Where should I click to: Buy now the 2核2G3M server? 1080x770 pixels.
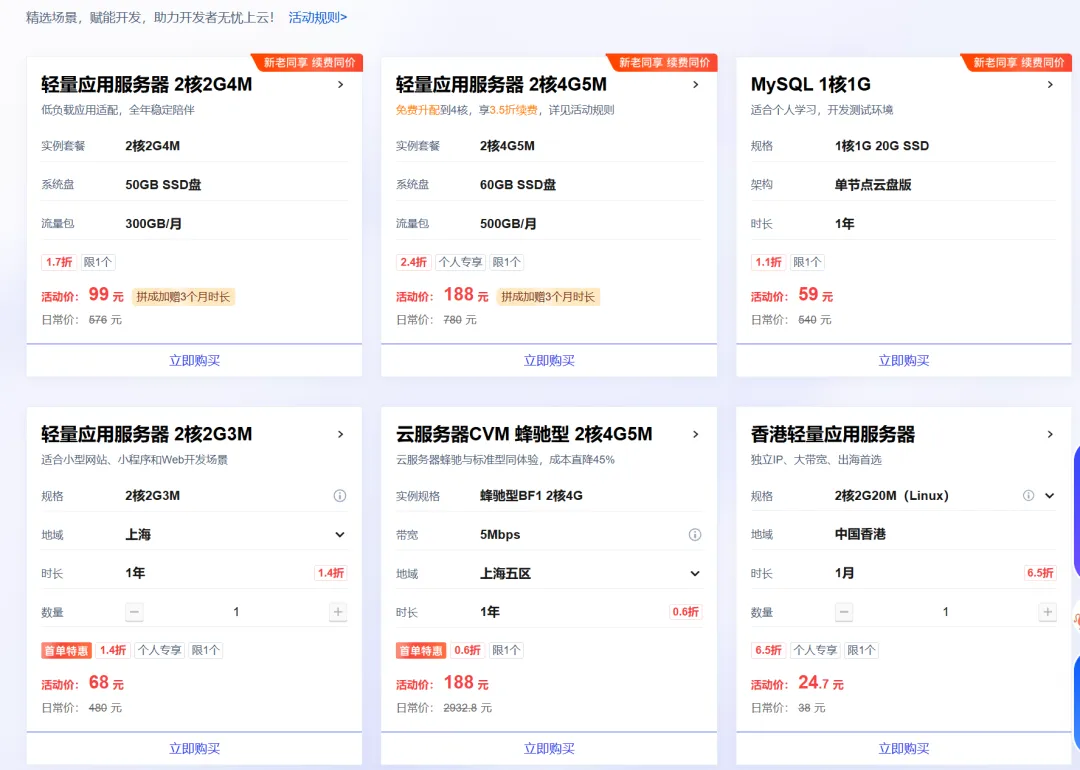coord(194,749)
